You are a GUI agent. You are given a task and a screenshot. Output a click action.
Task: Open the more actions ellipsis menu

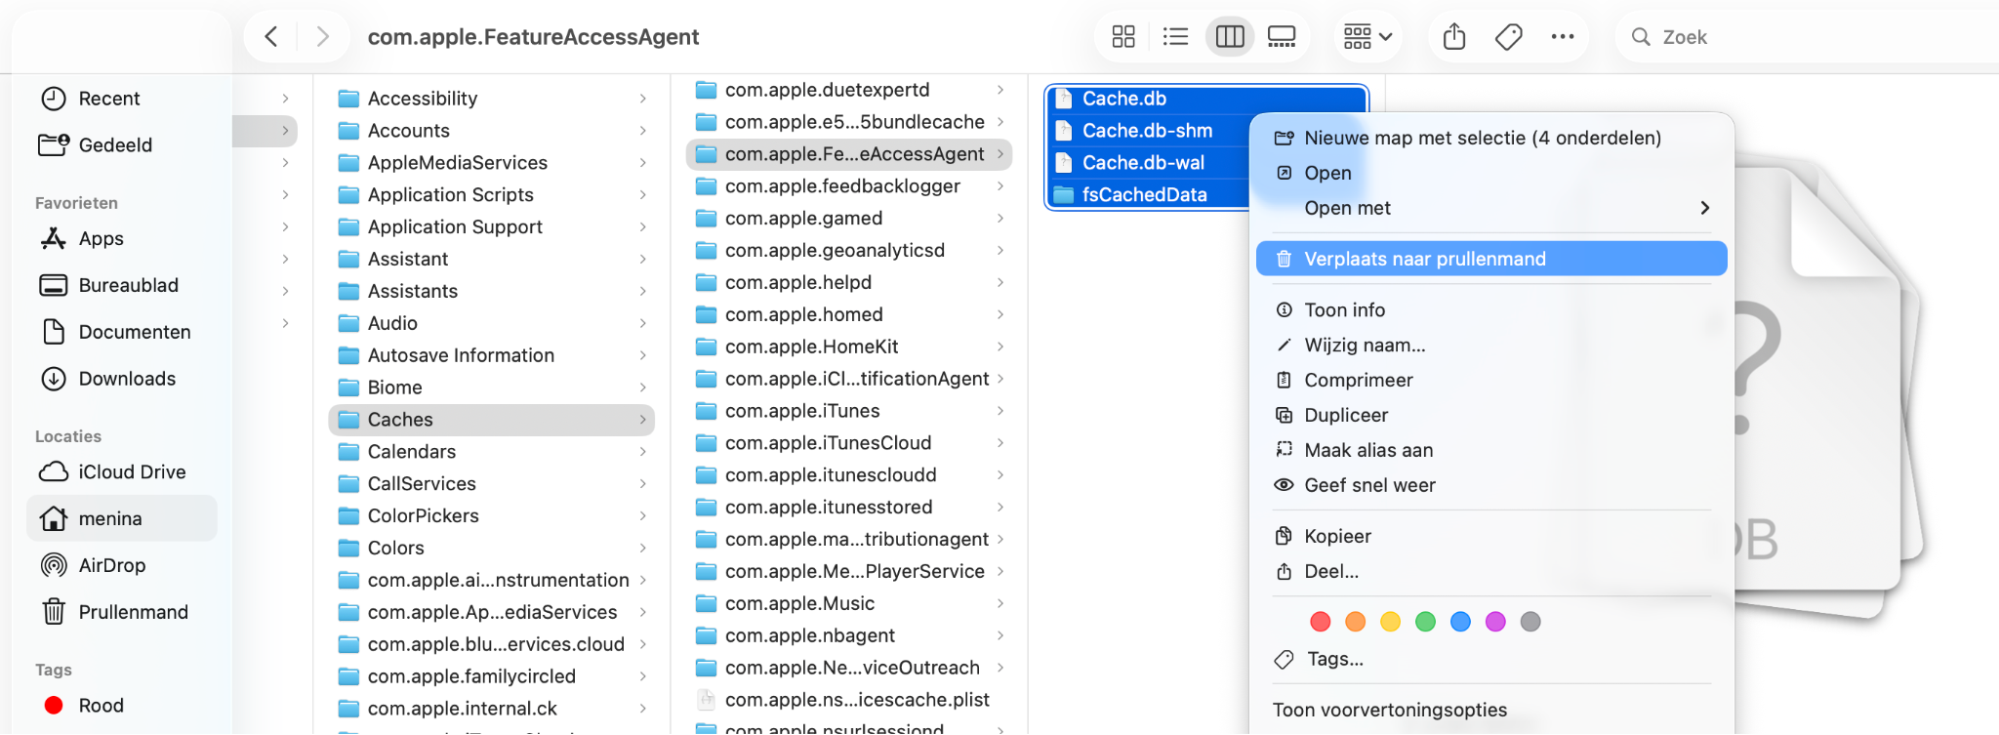pos(1562,37)
